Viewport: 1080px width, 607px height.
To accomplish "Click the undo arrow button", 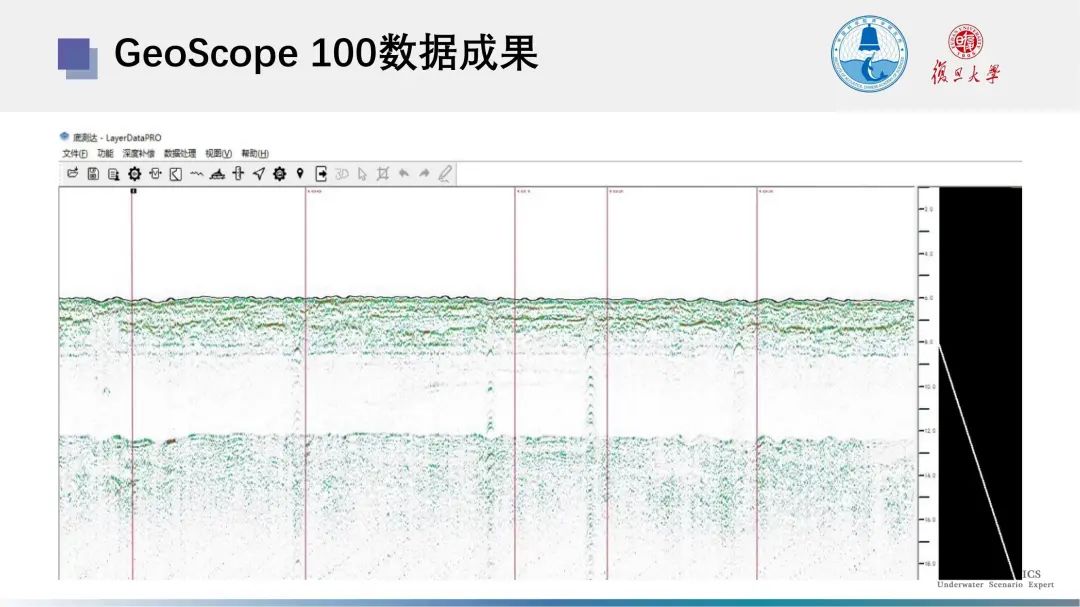I will (404, 174).
